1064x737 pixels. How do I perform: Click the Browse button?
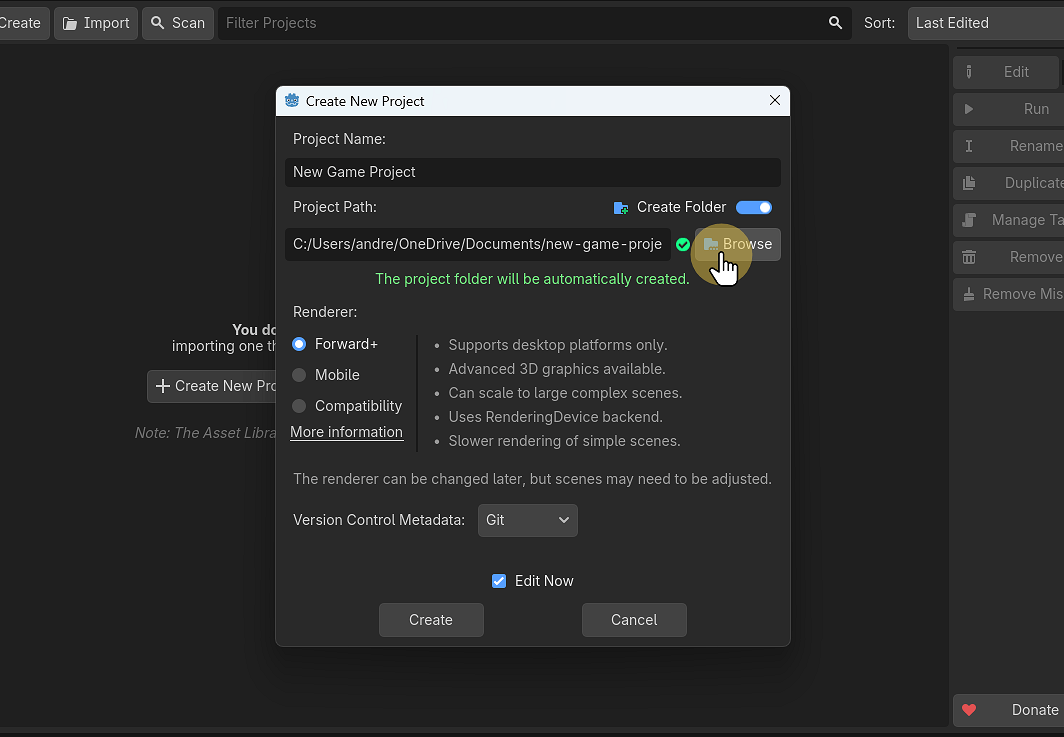point(738,244)
